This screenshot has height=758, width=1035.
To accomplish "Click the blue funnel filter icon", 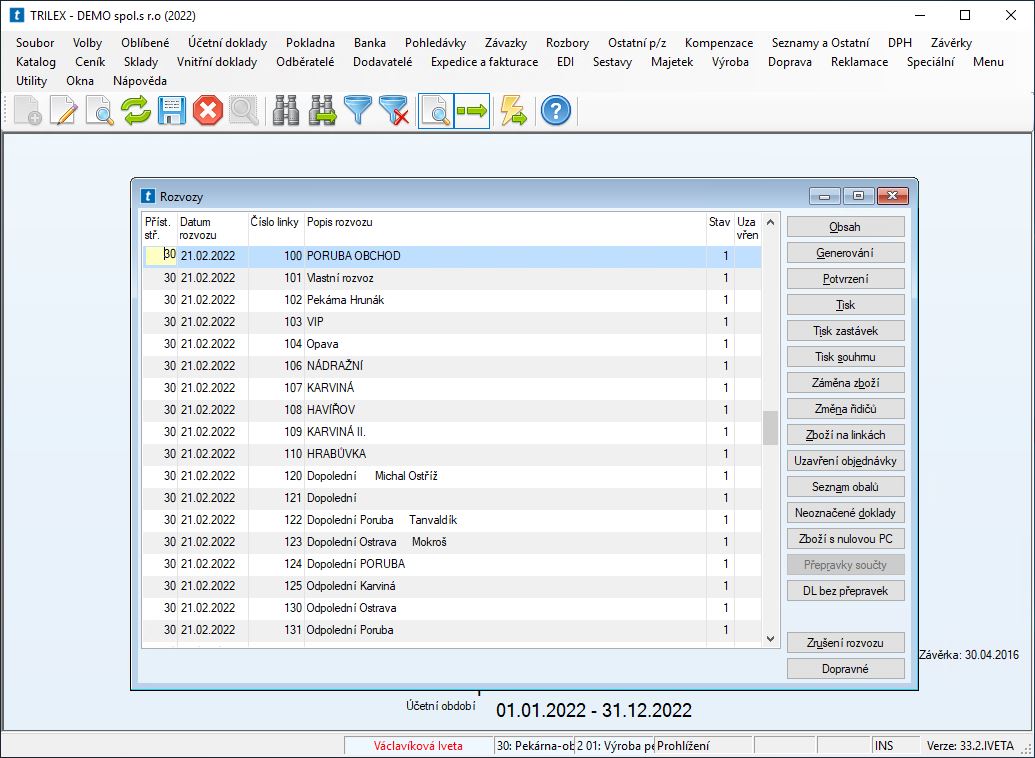I will click(358, 111).
